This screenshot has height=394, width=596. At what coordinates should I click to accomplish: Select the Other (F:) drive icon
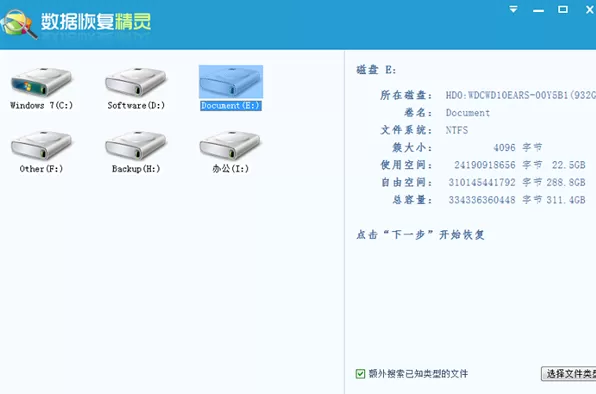point(41,145)
